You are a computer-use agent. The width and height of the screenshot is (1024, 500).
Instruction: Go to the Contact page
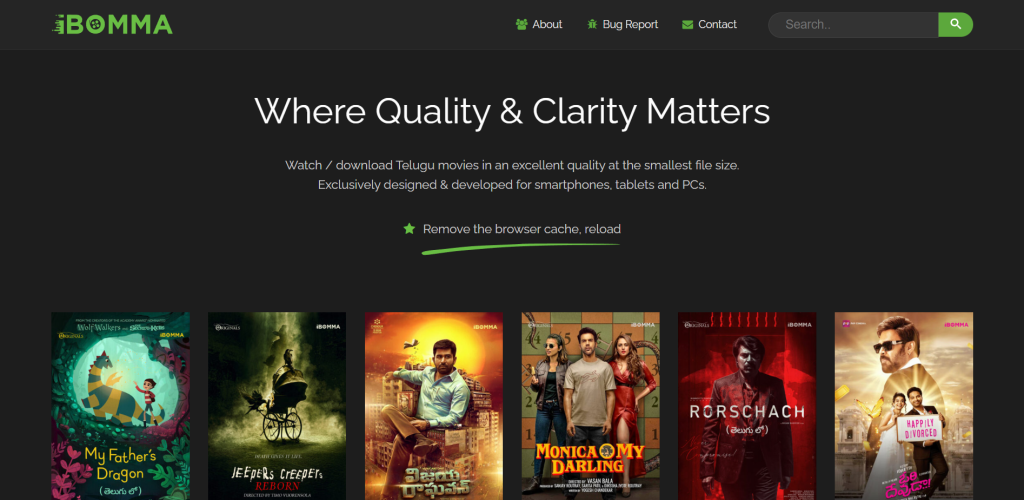click(x=717, y=25)
